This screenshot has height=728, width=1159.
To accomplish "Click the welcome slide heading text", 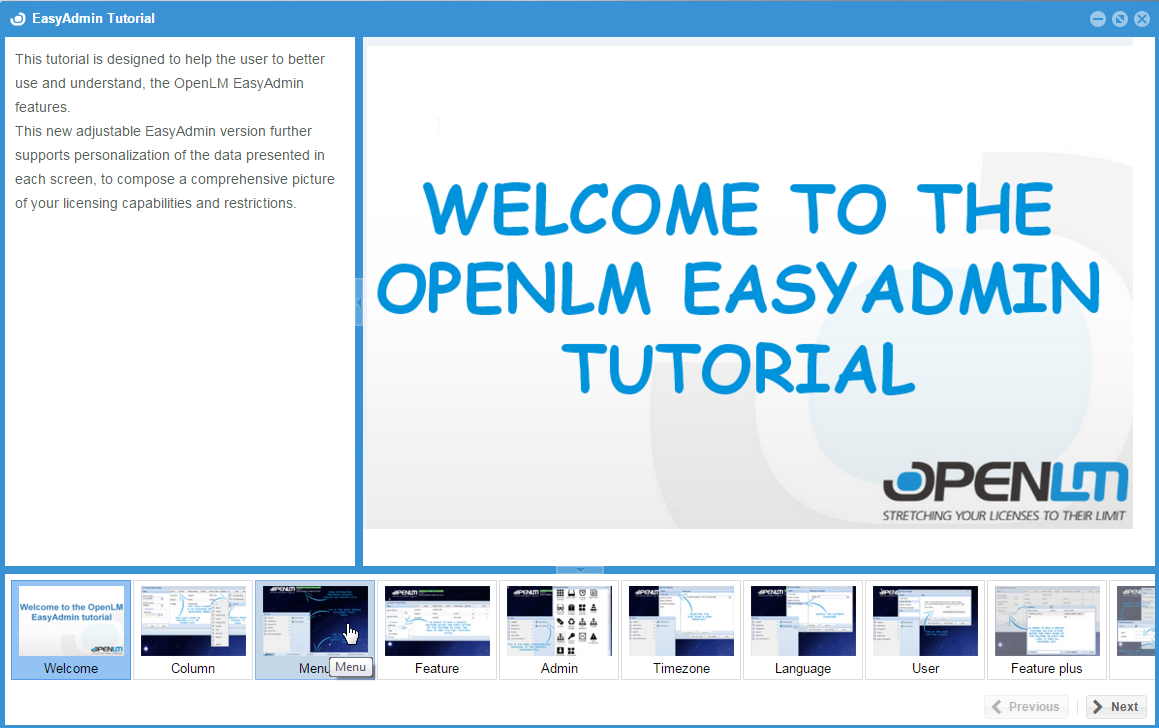I will coord(740,288).
